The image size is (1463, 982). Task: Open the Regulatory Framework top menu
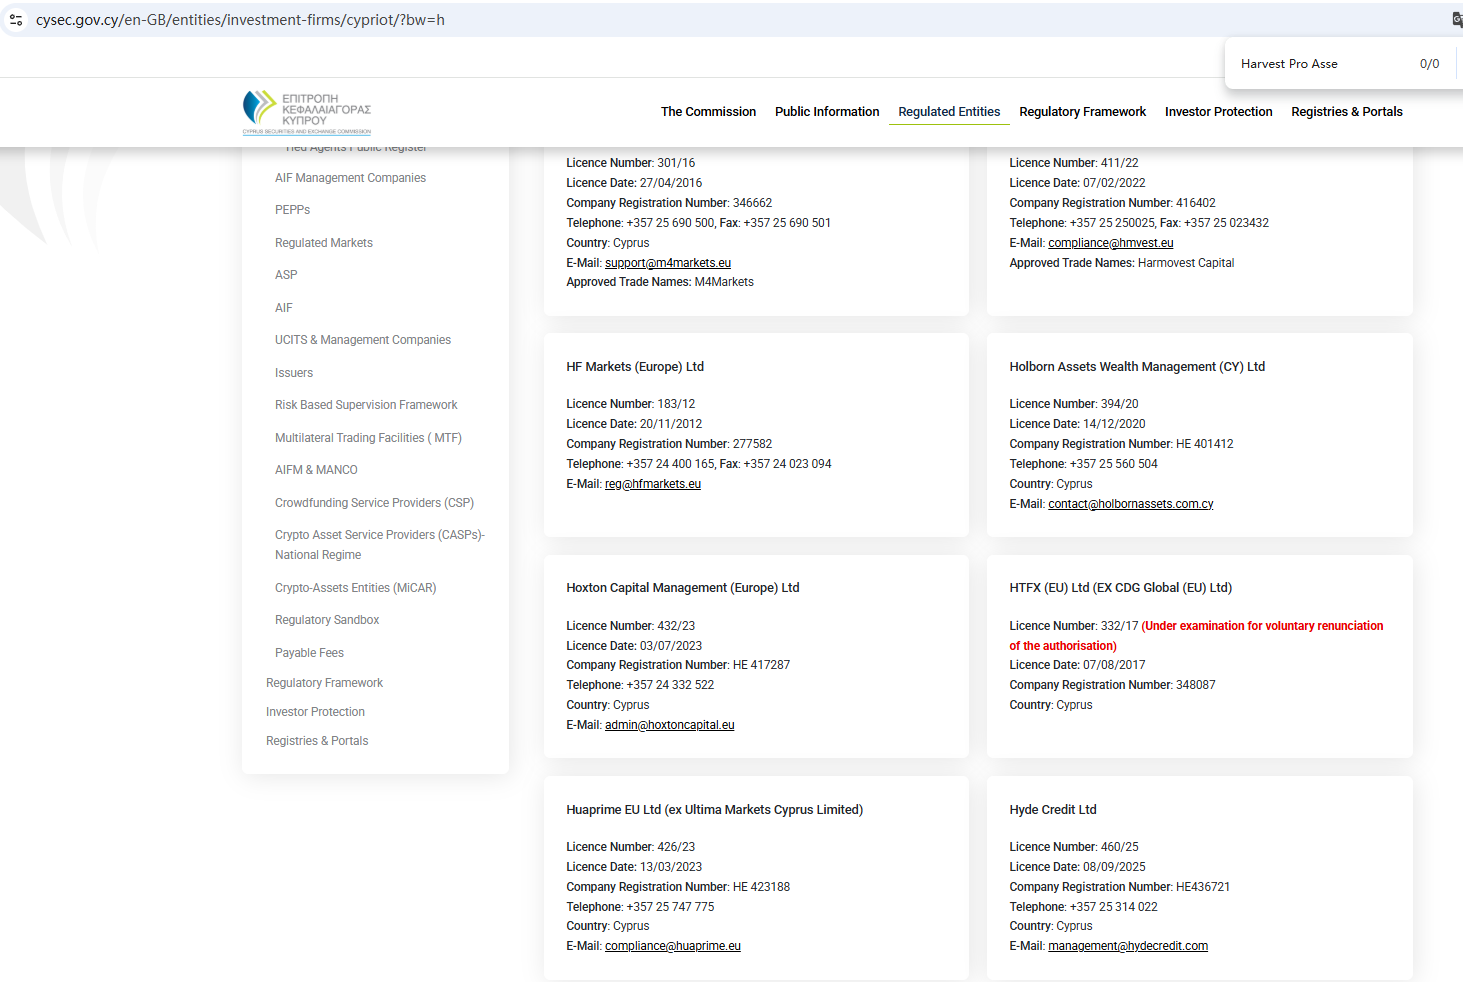tap(1082, 112)
